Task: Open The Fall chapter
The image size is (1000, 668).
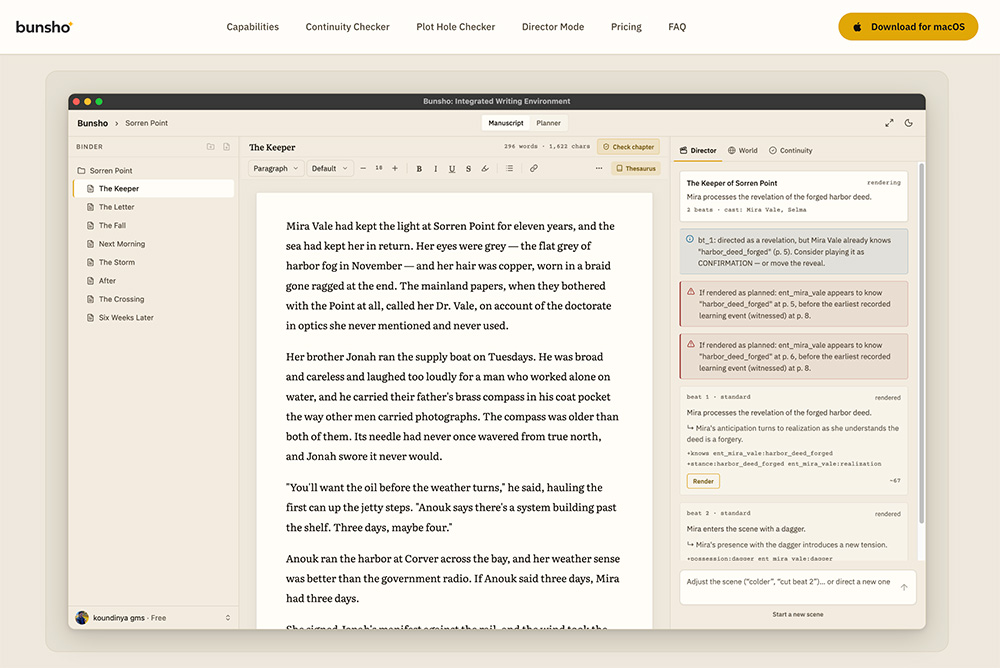Action: pos(153,225)
